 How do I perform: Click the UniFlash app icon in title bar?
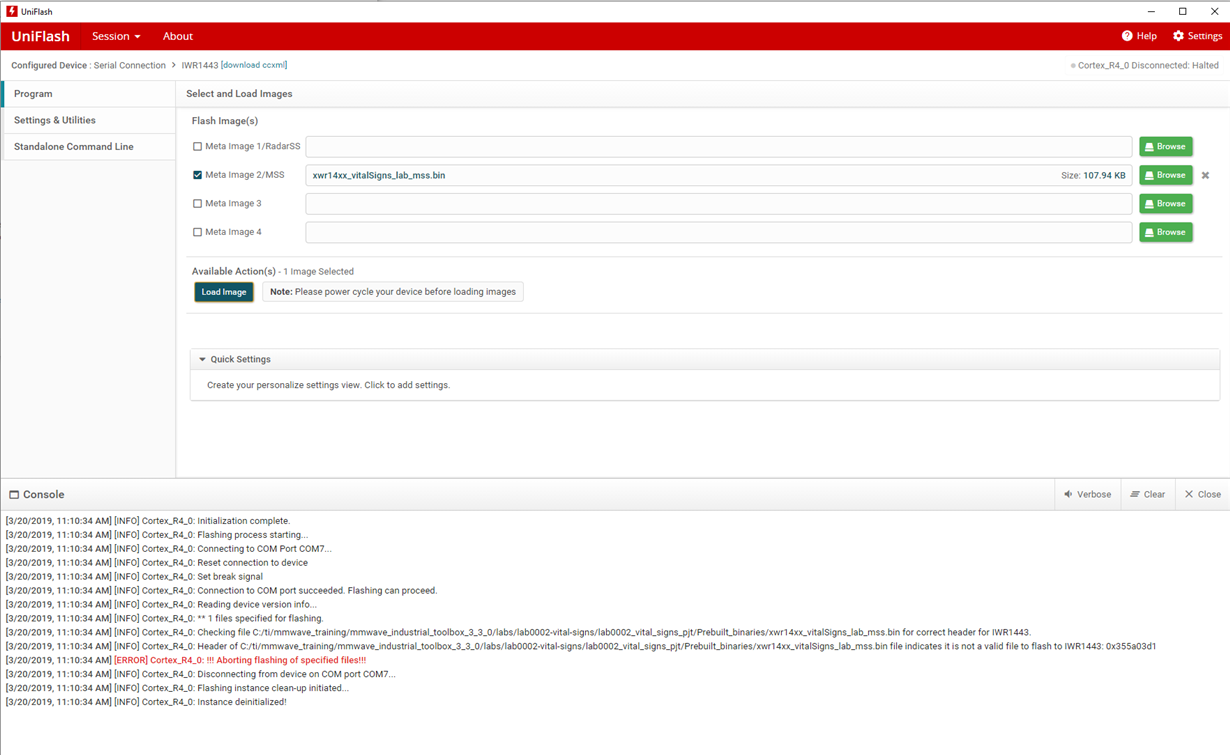pyautogui.click(x=12, y=11)
